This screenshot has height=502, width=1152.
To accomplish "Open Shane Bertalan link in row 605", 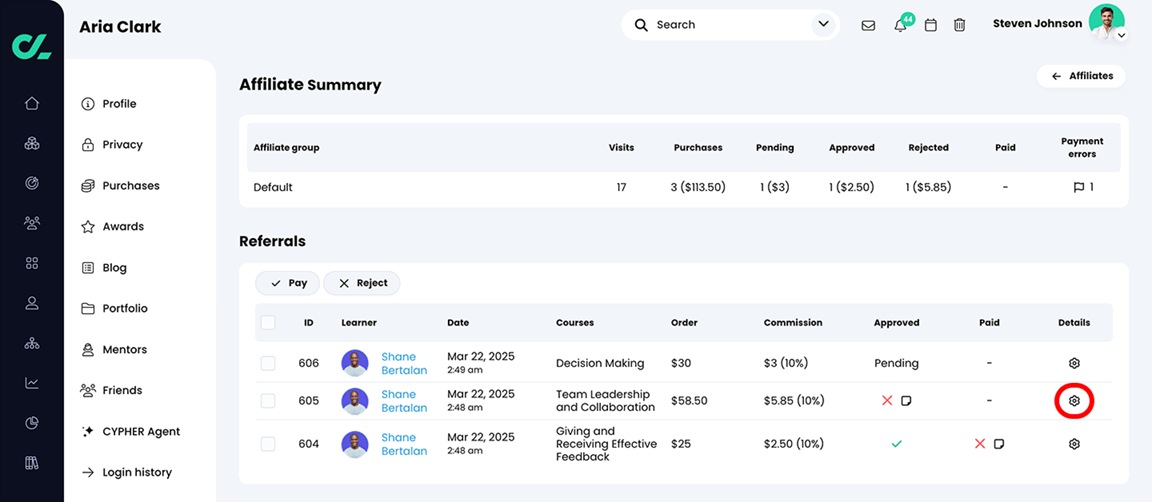I will (404, 401).
